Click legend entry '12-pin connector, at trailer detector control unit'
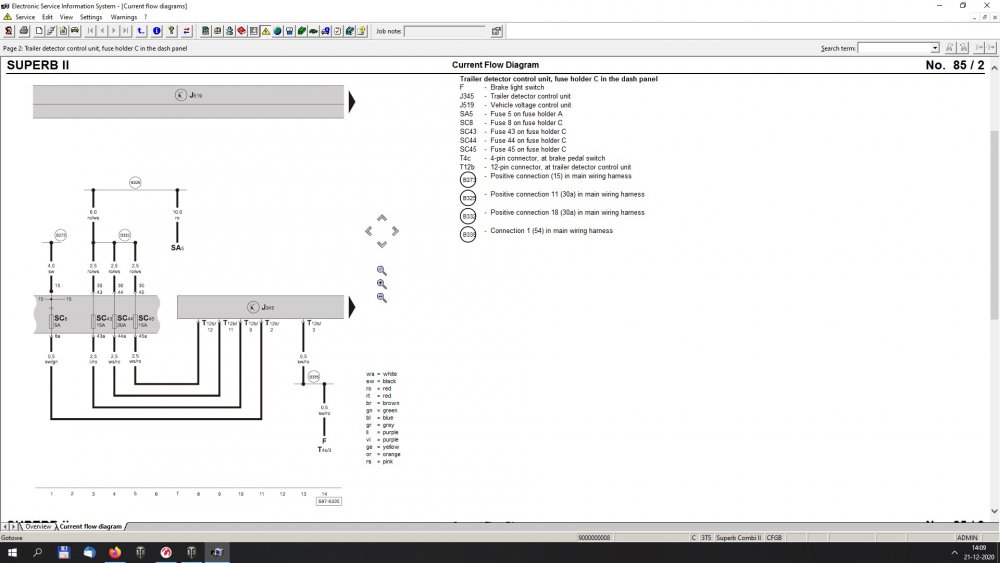 click(561, 167)
